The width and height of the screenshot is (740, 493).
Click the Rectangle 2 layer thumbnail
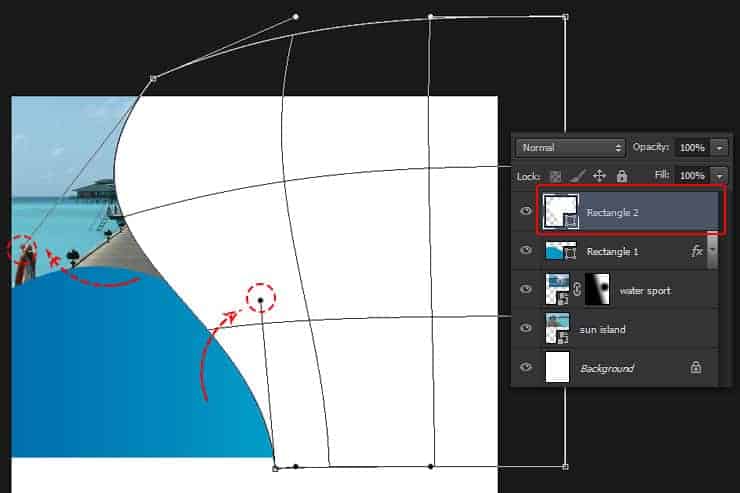tap(558, 211)
